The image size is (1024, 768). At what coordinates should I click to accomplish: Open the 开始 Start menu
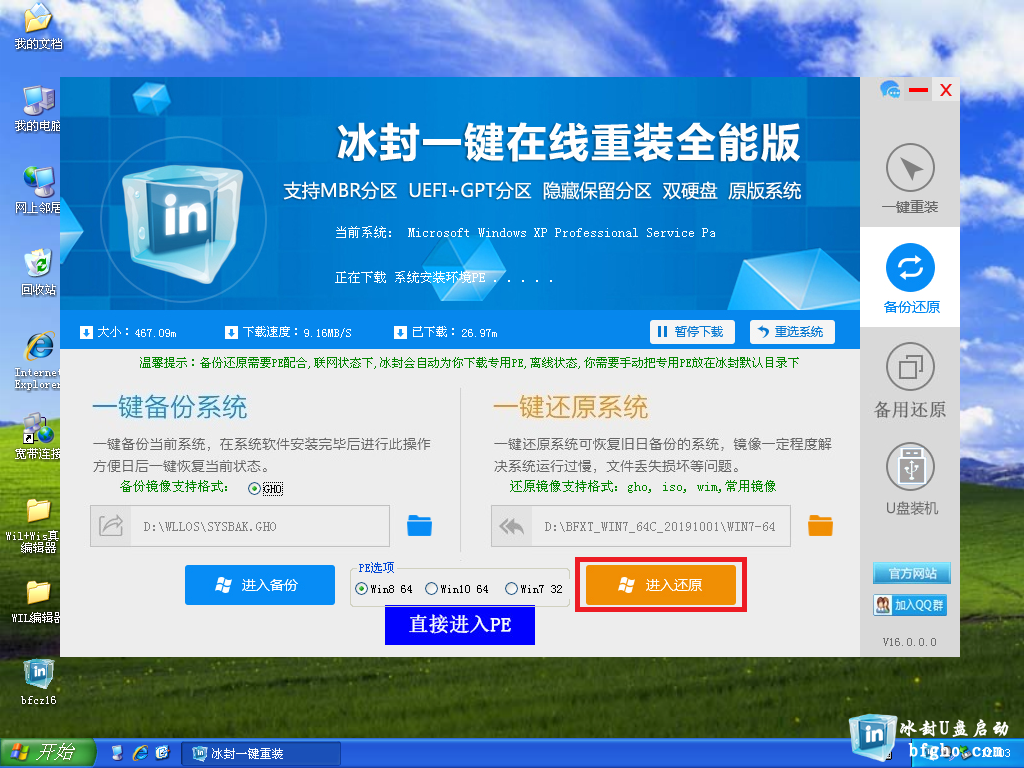pos(48,753)
